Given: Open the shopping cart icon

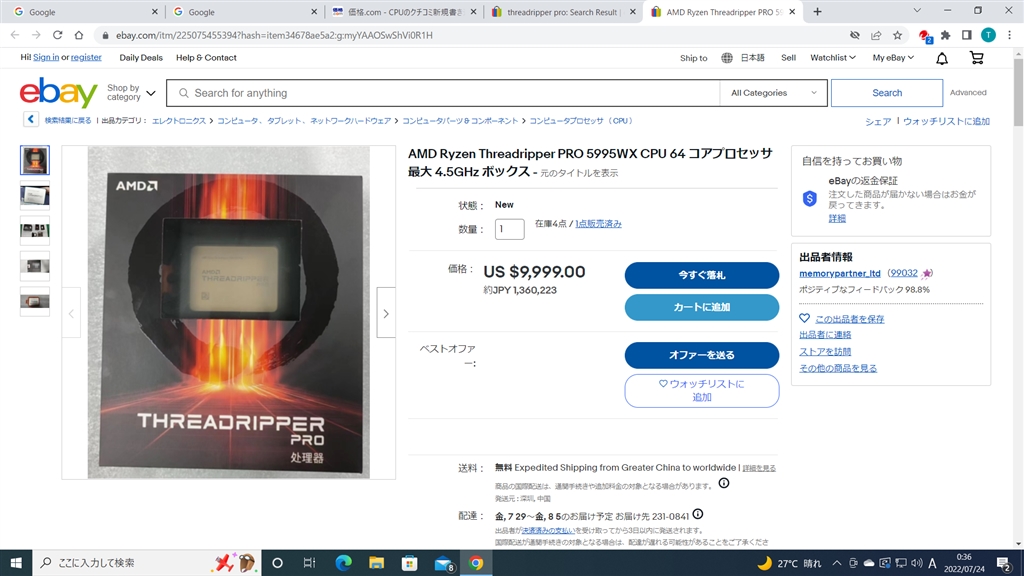Looking at the screenshot, I should pos(976,58).
